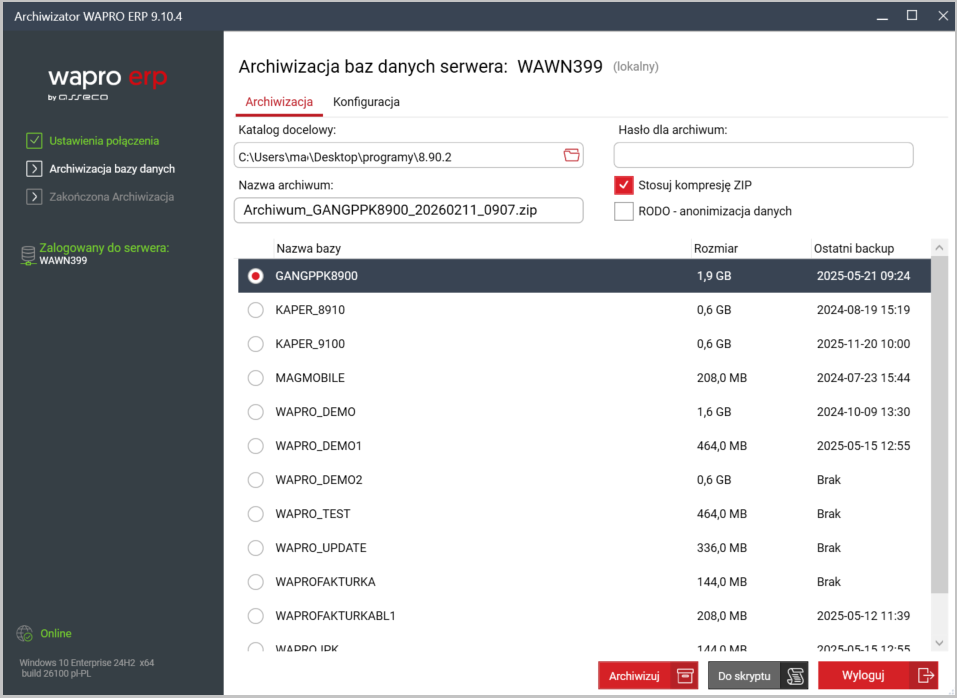Expand the Zakończona Archiwizacja step

(34, 197)
